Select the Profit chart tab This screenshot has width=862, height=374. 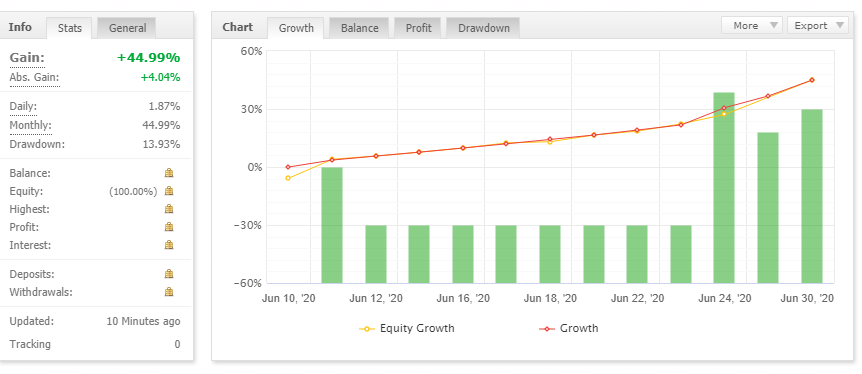[418, 28]
